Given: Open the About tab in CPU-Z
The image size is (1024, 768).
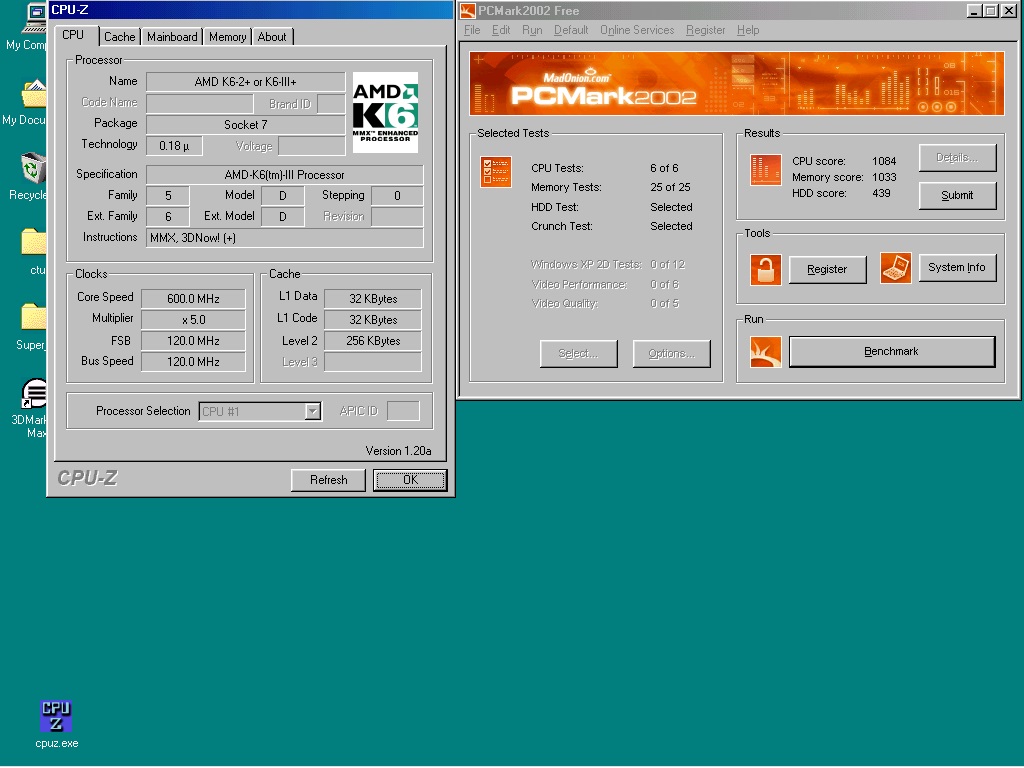Looking at the screenshot, I should (272, 37).
